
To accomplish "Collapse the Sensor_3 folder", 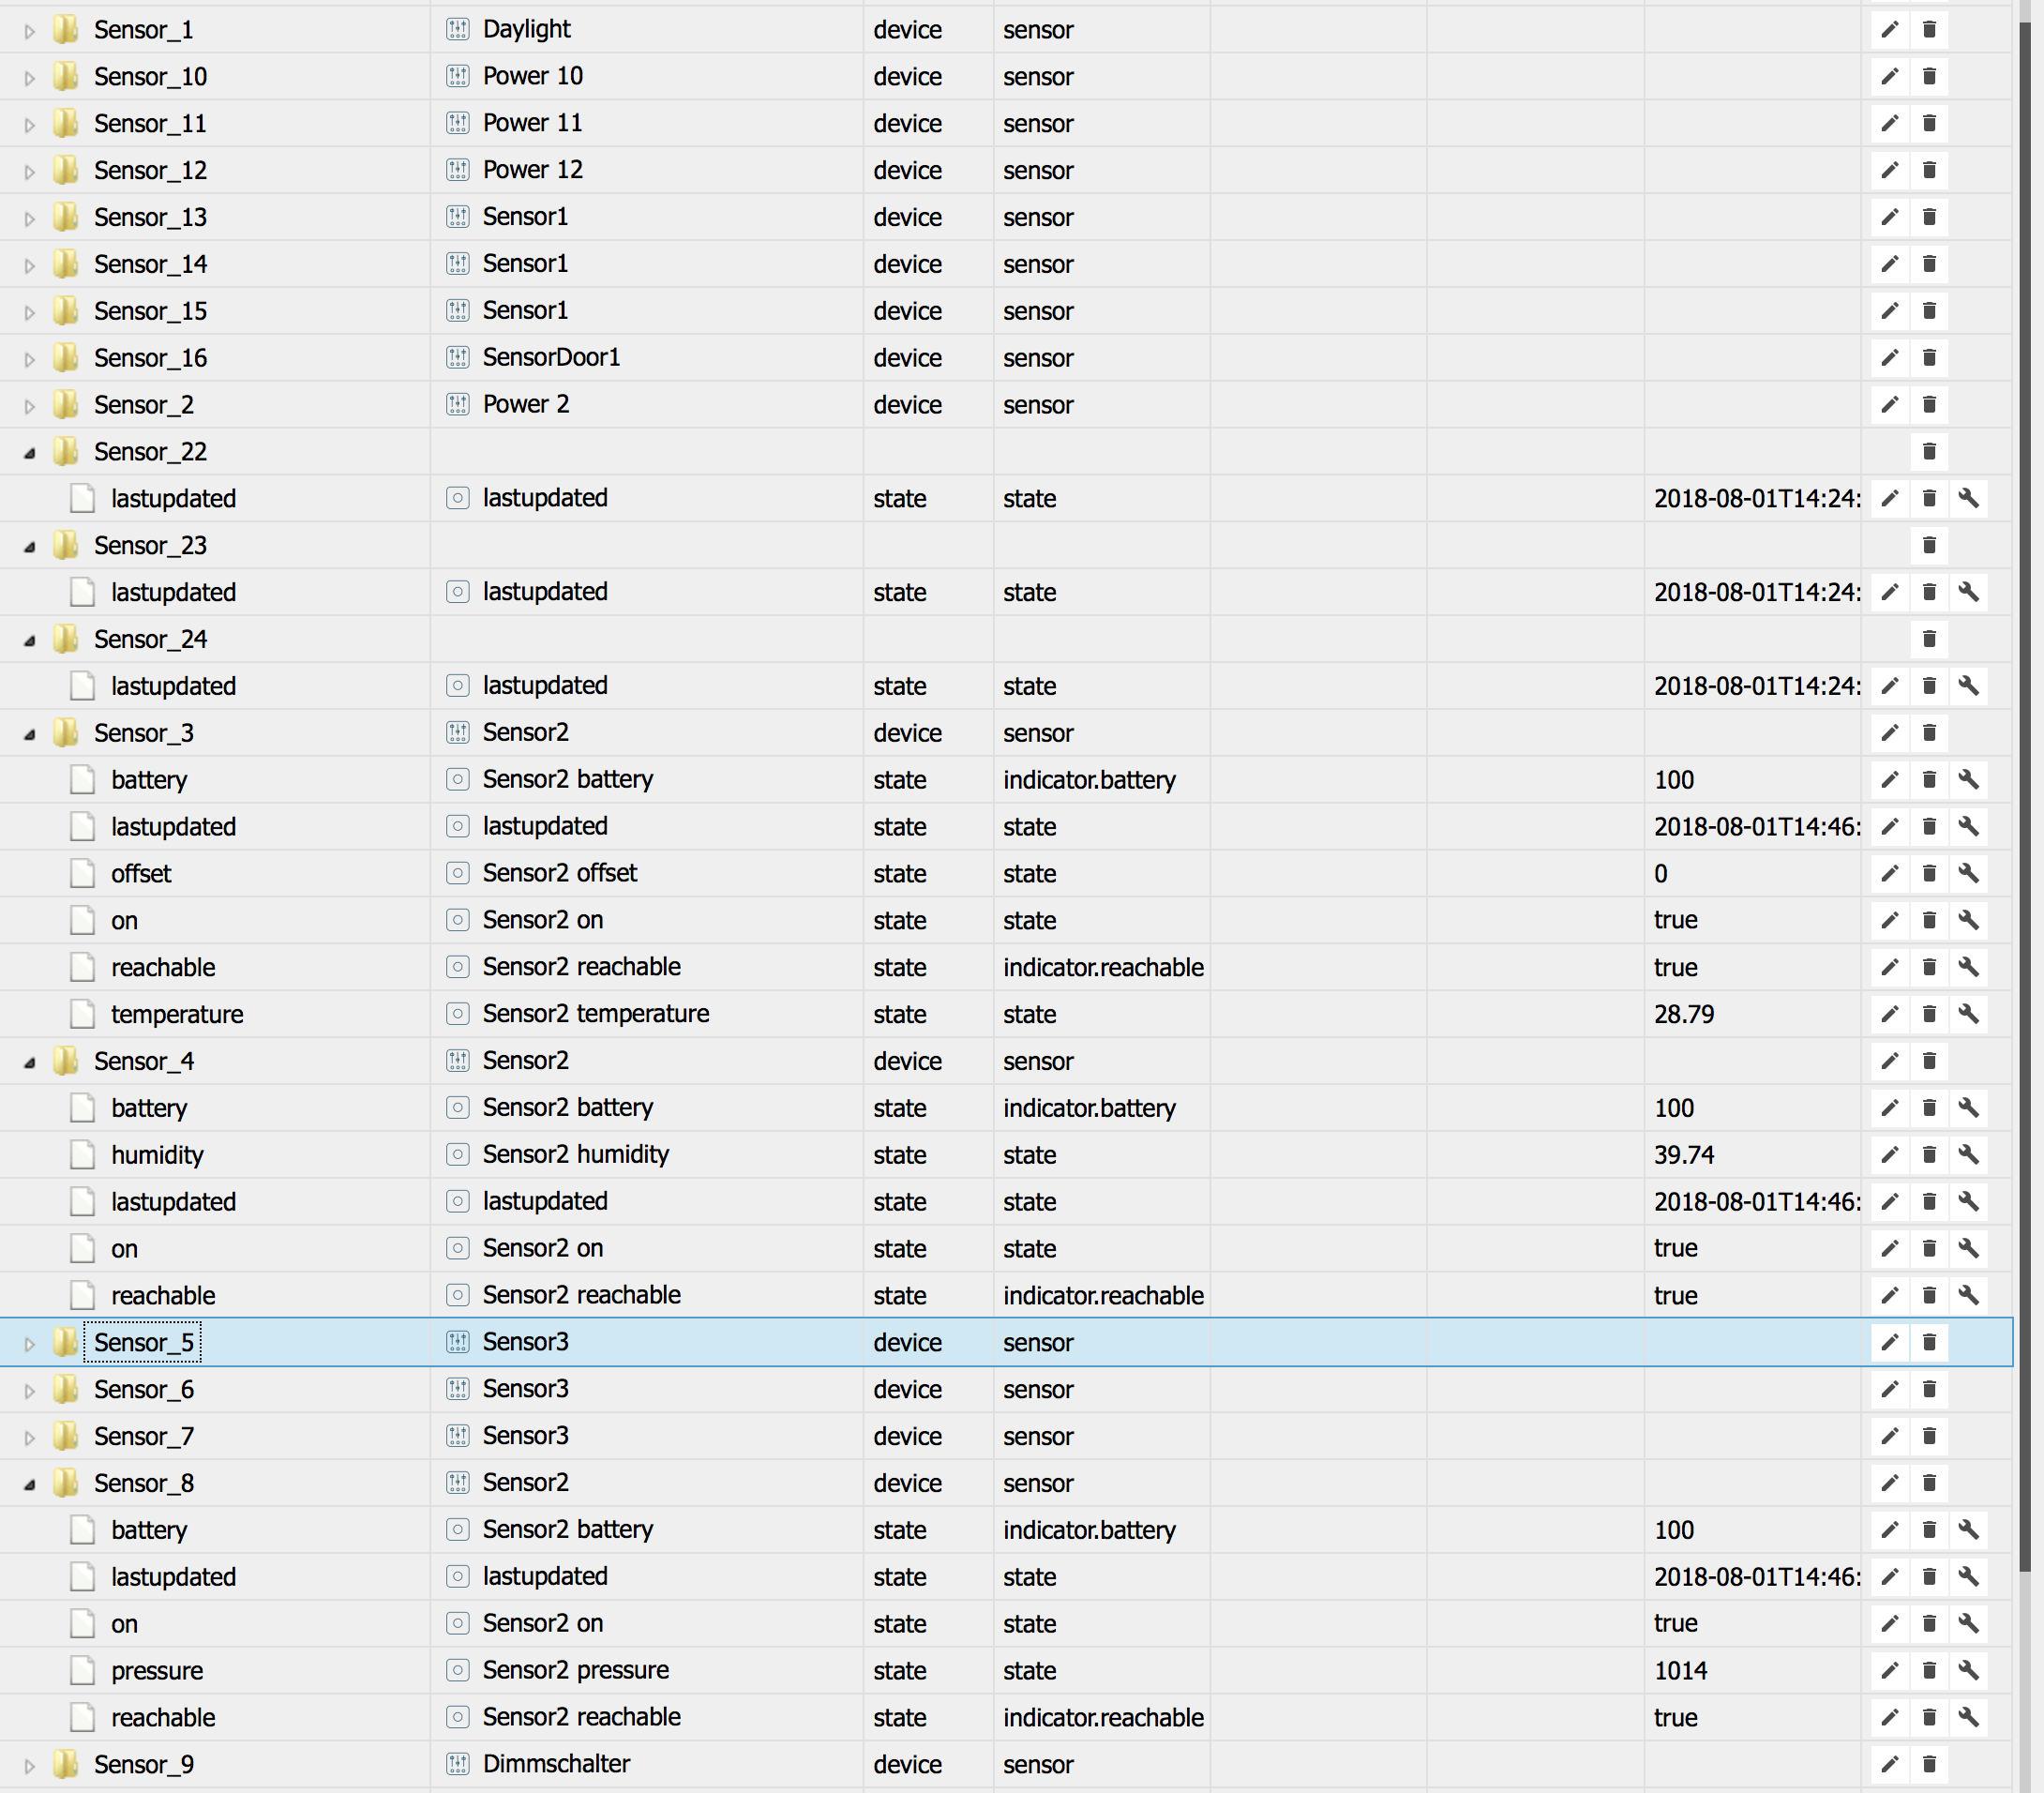I will point(30,734).
